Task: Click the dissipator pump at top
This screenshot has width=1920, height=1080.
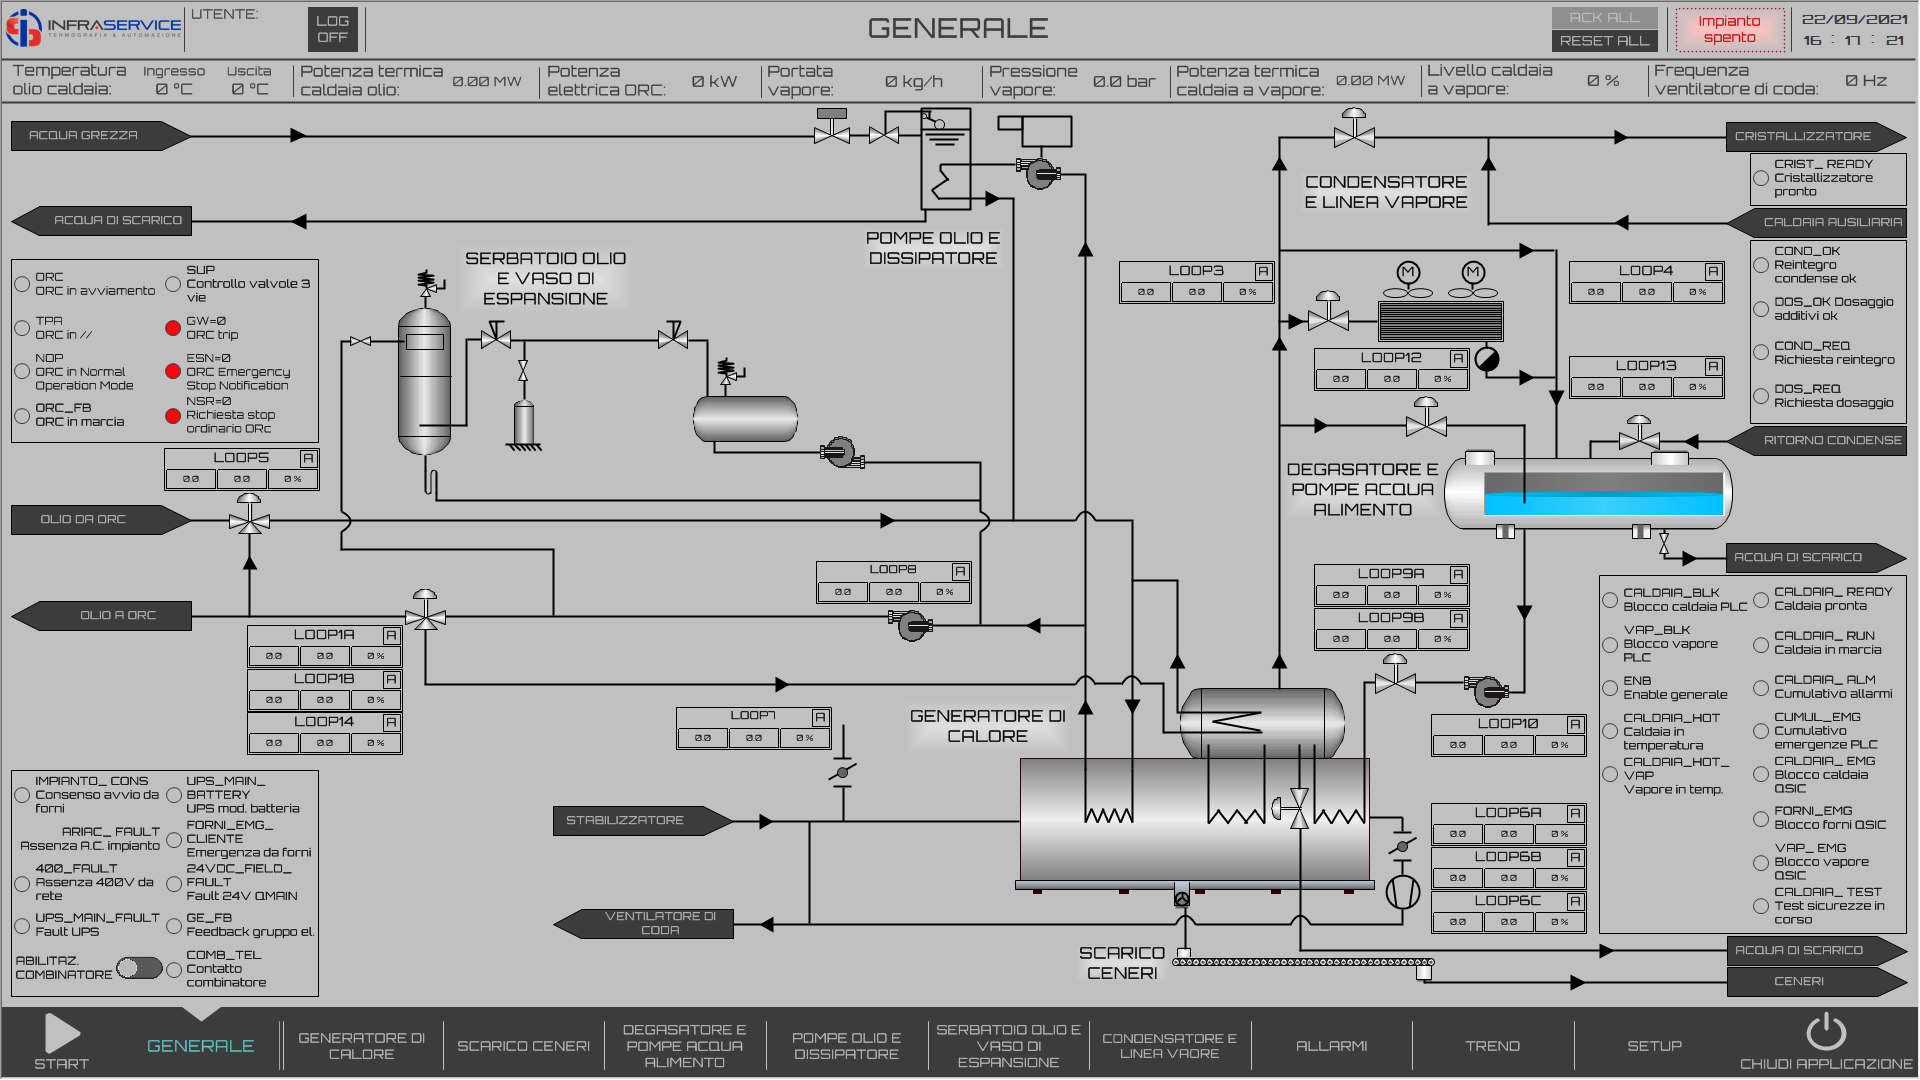Action: pos(1040,174)
